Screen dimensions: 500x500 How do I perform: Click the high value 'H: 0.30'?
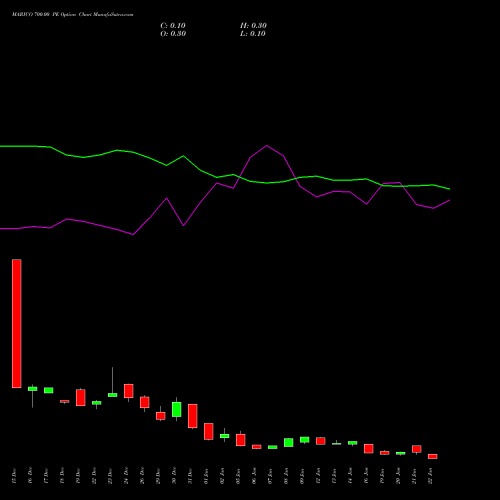(253, 26)
